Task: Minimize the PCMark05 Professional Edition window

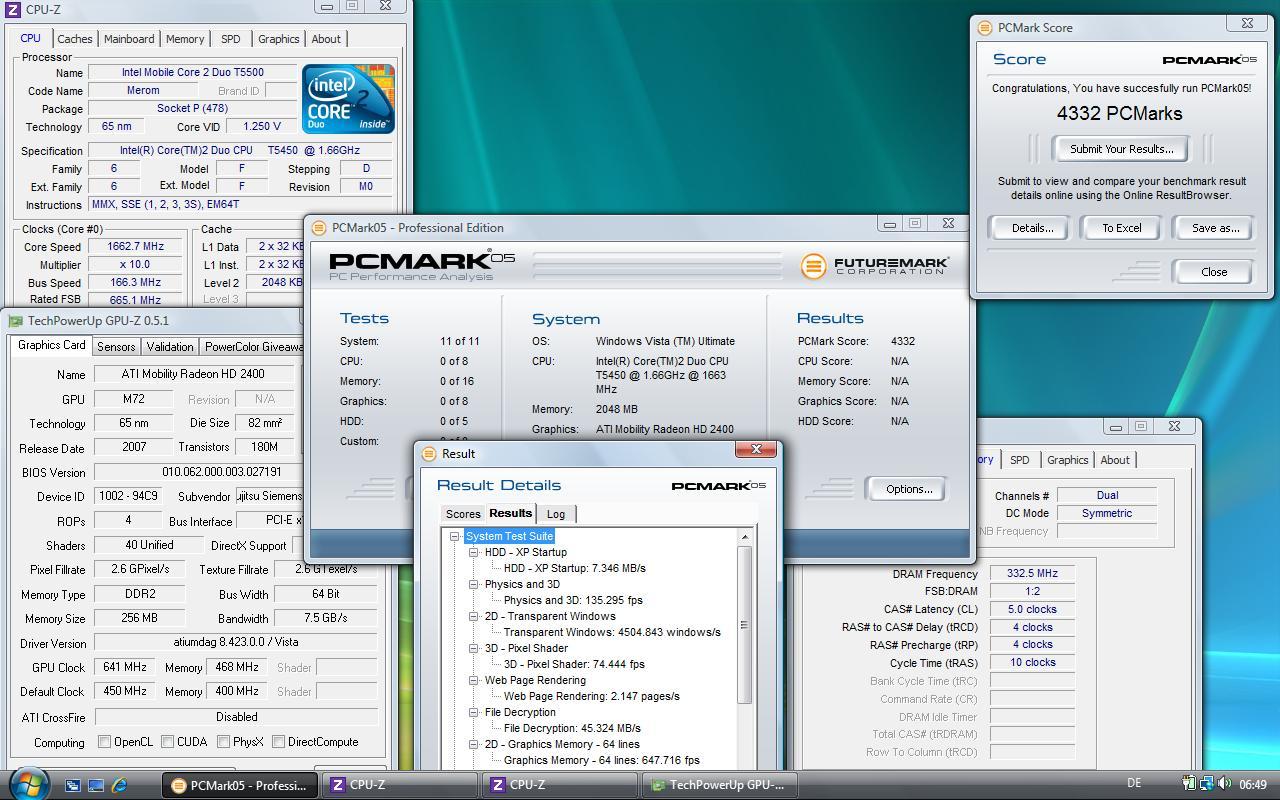Action: [x=888, y=223]
